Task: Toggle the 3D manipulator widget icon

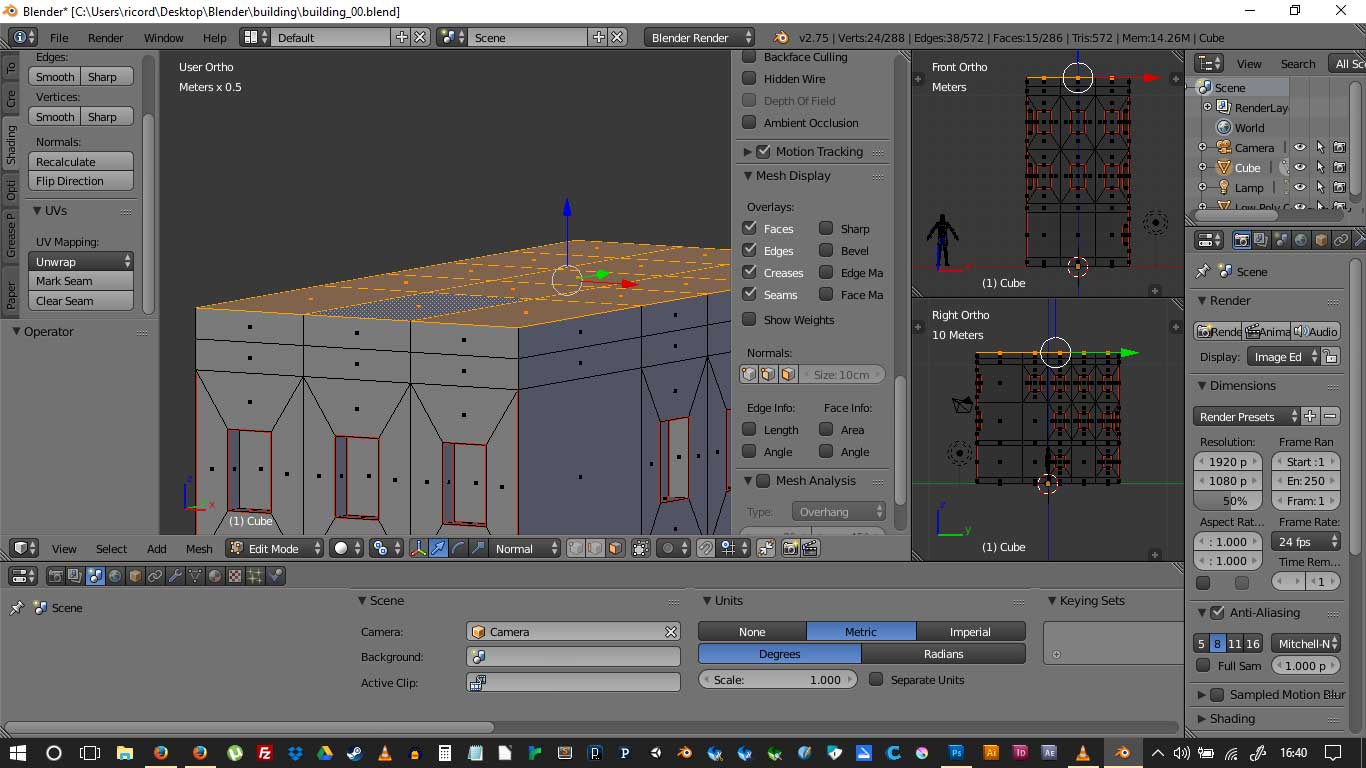Action: coord(419,548)
